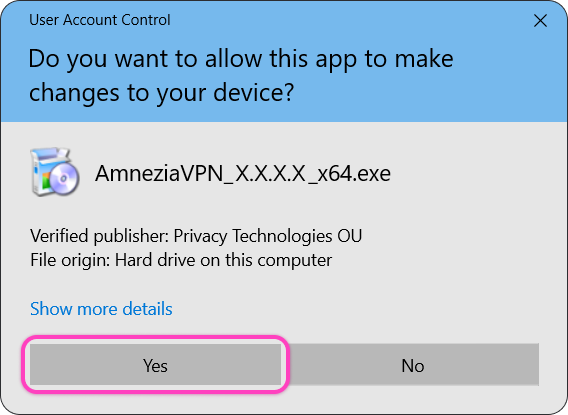Click the AmneziaVPN_X.X.X.X_x64.exe file name
This screenshot has height=415, width=568.
pos(243,173)
